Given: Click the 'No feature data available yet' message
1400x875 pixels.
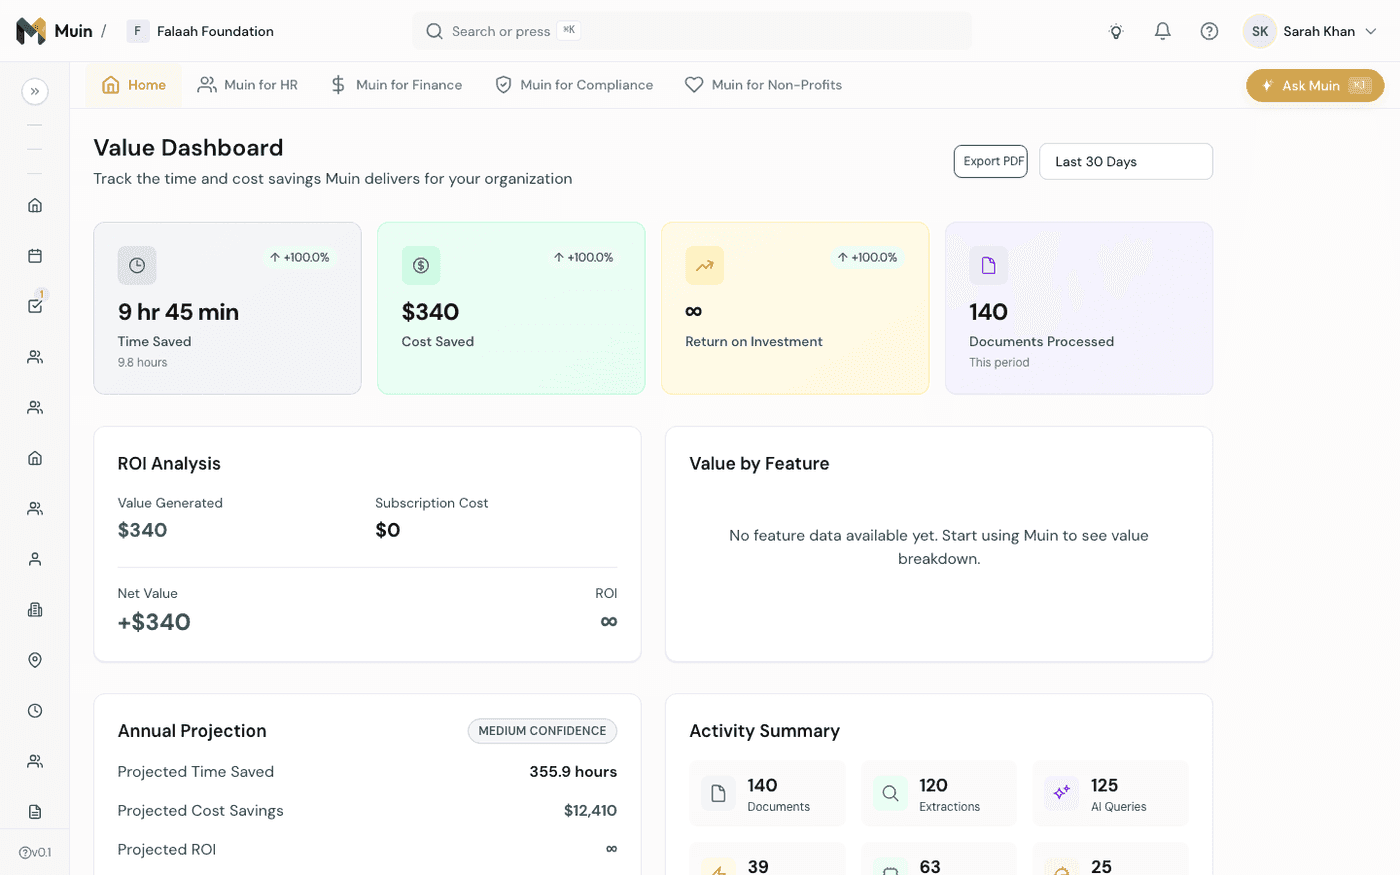Looking at the screenshot, I should pyautogui.click(x=939, y=547).
